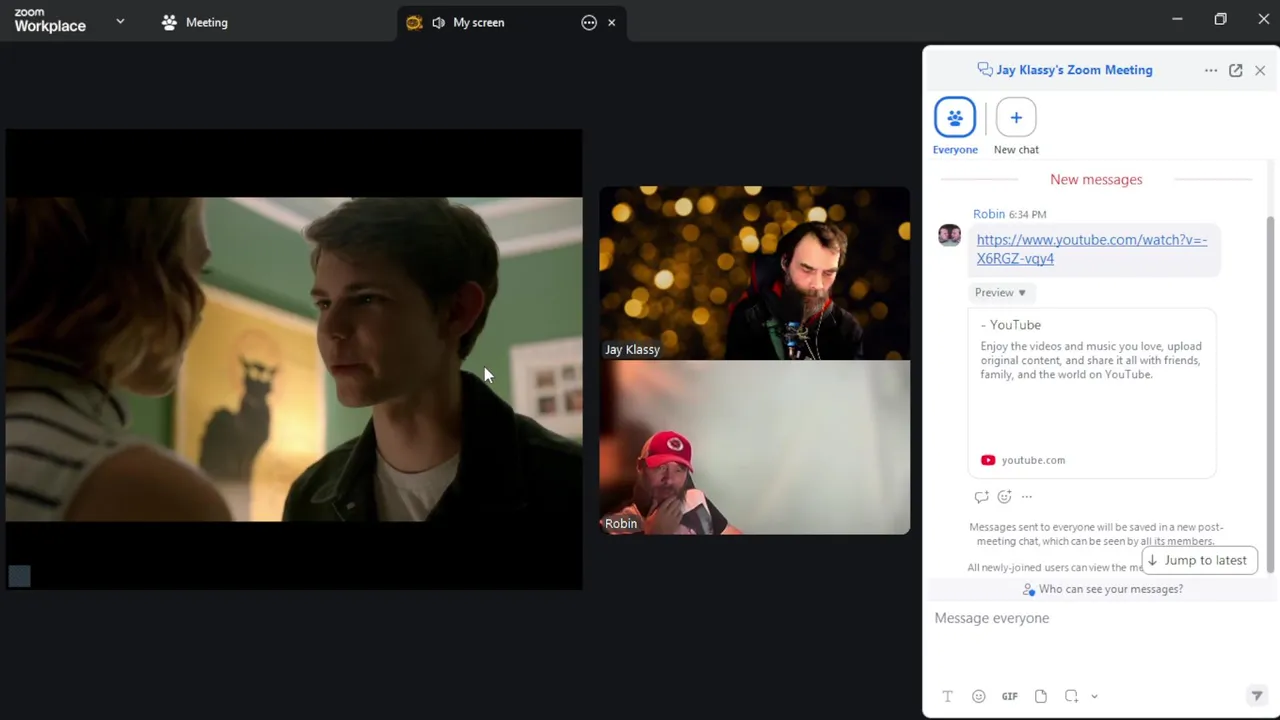Focus the Message everyone input field
Screen dimensions: 1280x720
click(1098, 618)
